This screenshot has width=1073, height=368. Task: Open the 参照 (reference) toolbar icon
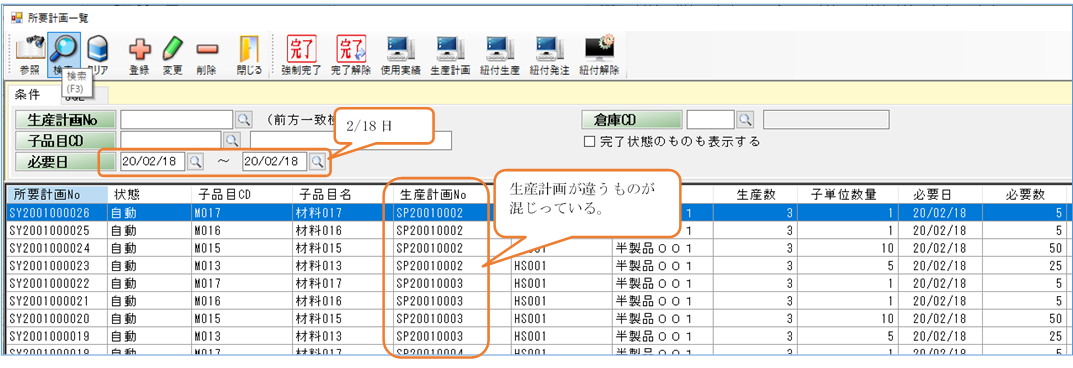click(29, 54)
